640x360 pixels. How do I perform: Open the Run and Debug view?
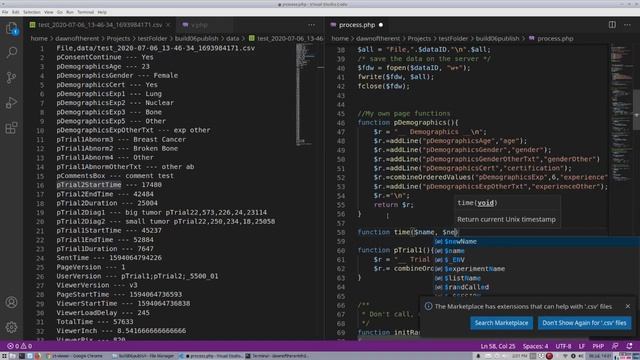click(x=11, y=102)
